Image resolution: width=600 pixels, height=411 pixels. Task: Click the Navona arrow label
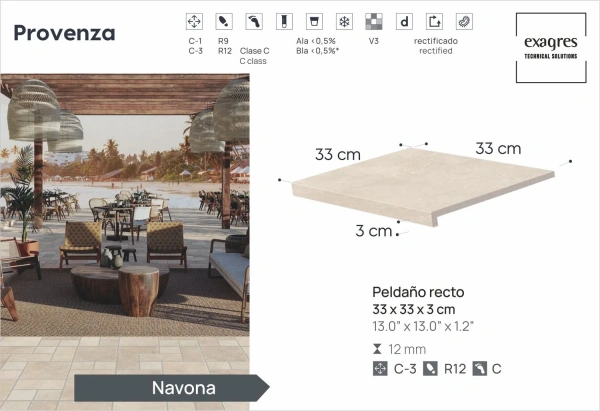(172, 388)
